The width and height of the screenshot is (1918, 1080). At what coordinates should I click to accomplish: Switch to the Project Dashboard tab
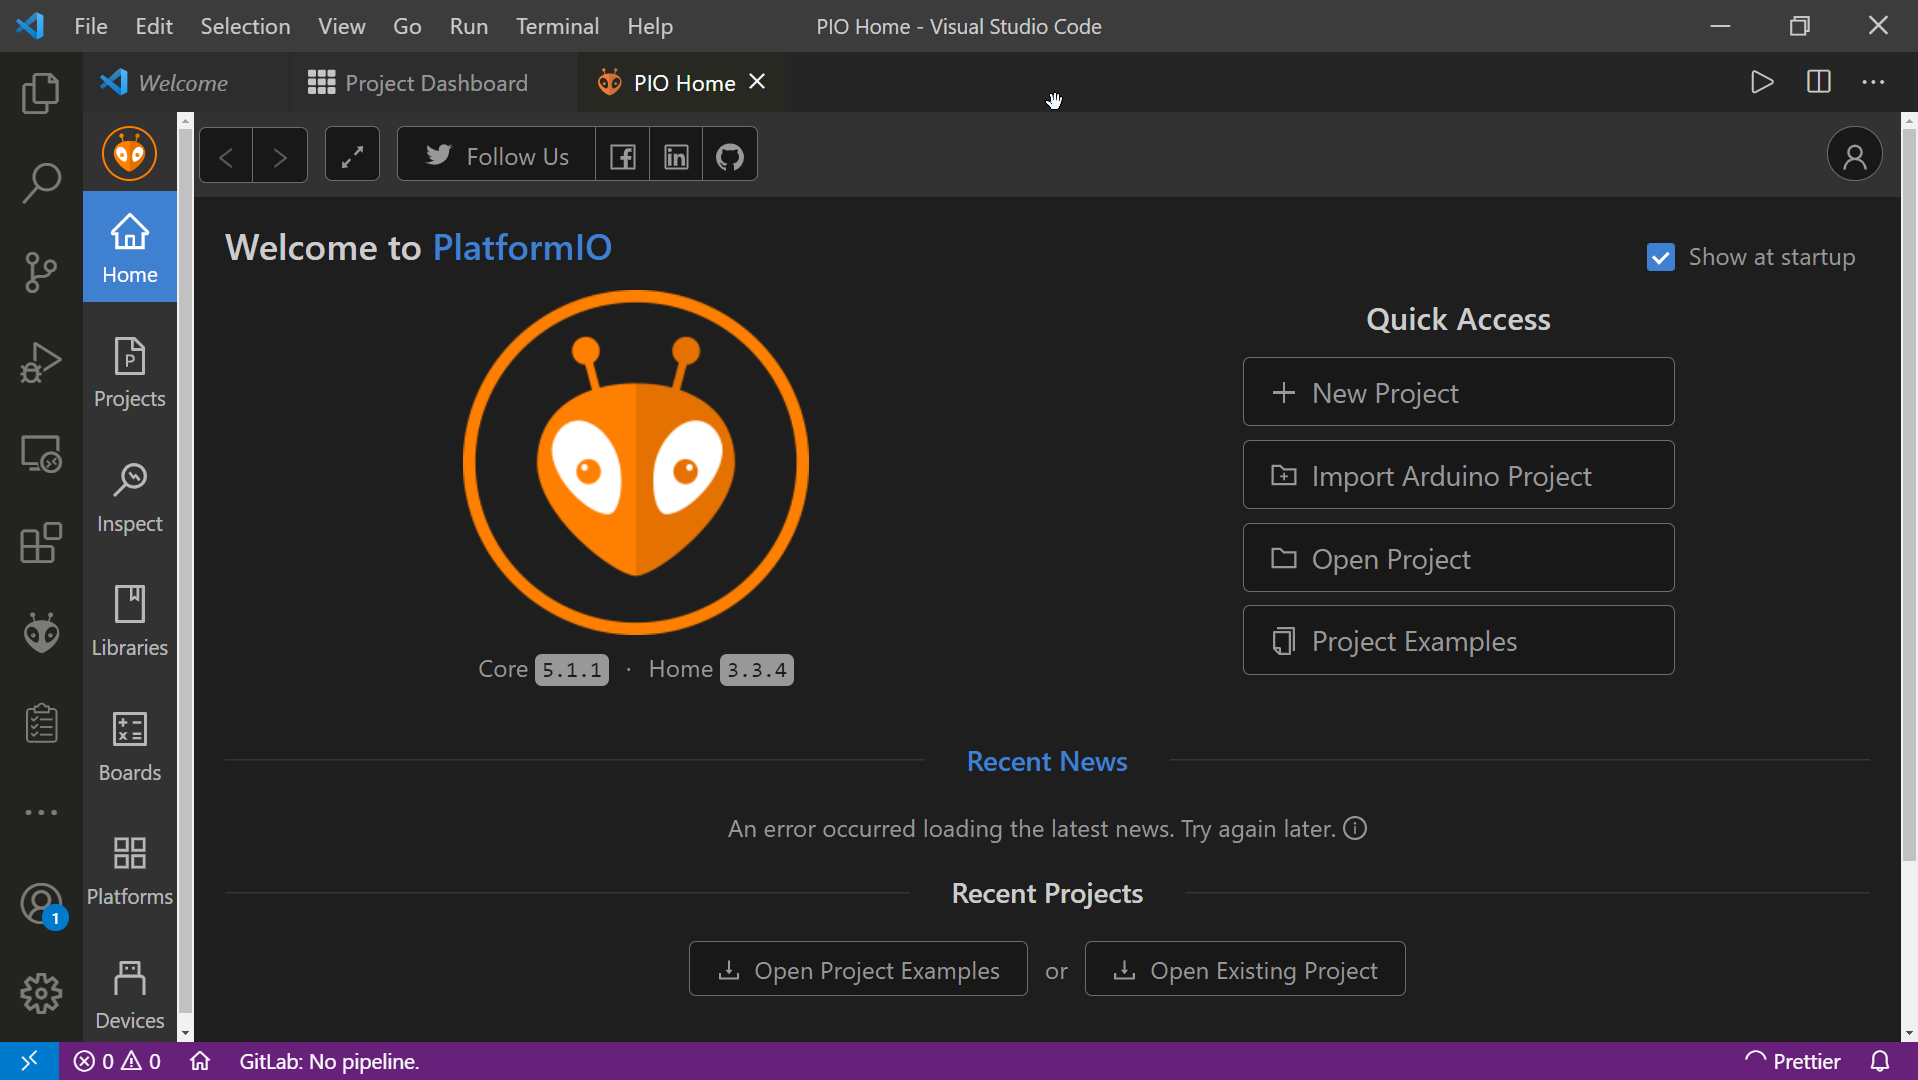(434, 83)
